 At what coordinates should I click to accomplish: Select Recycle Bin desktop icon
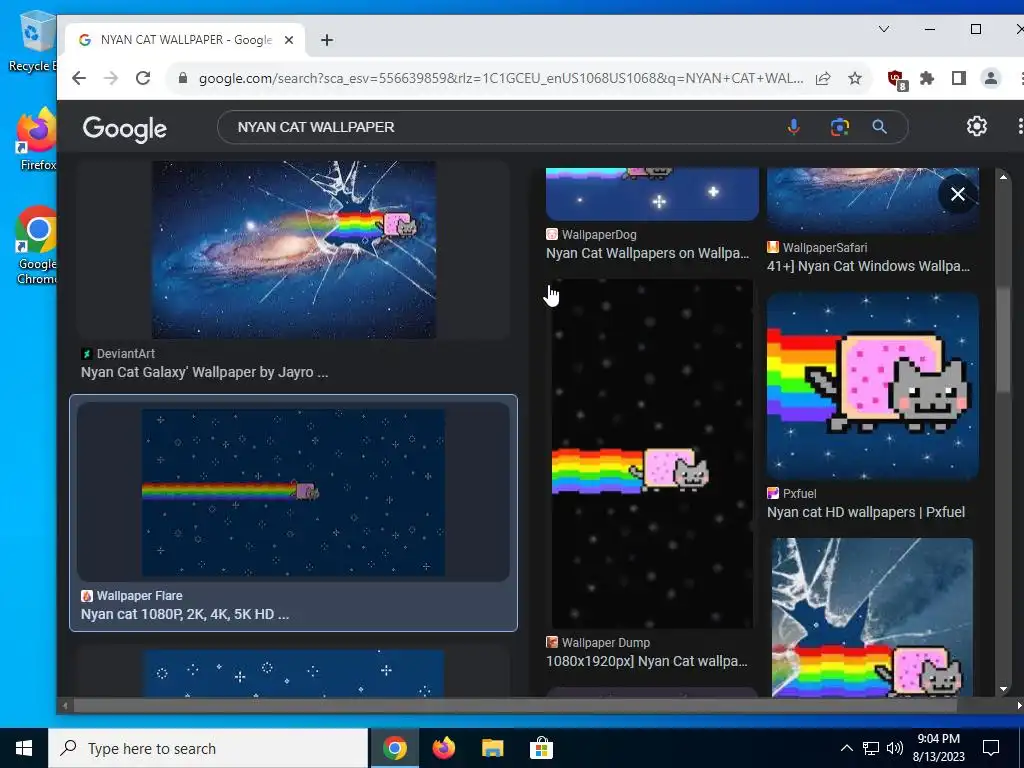(x=33, y=42)
